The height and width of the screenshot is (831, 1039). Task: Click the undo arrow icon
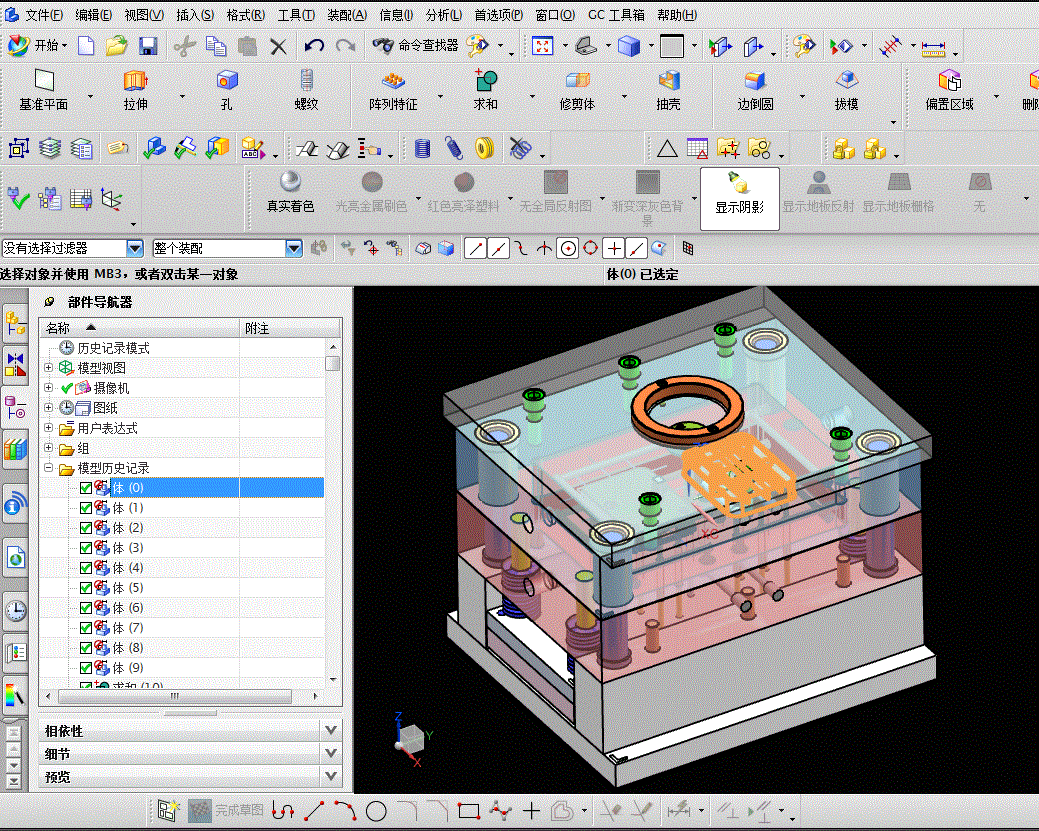click(x=314, y=46)
